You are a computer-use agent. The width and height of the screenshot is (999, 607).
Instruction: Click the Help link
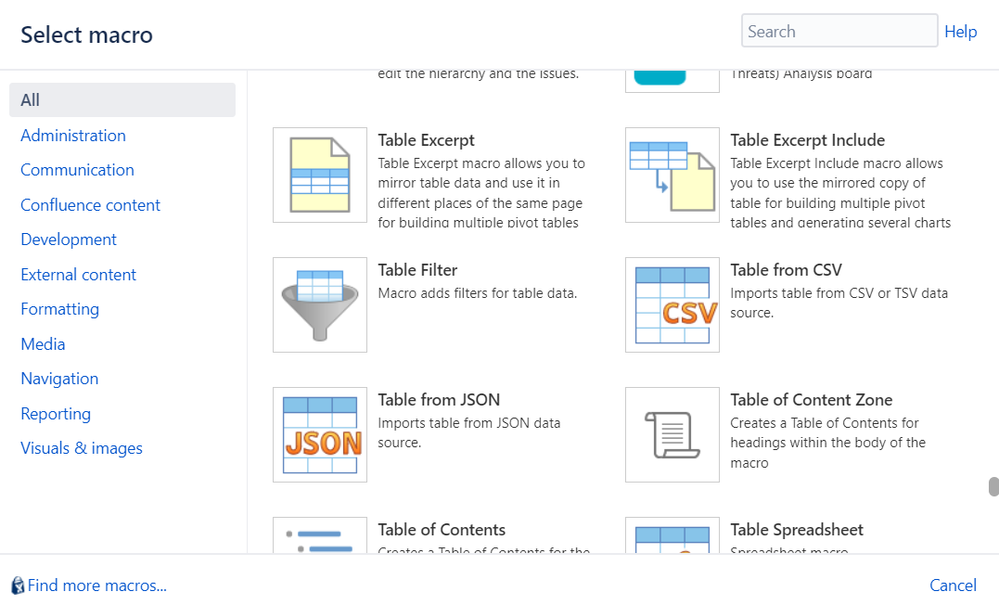pyautogui.click(x=960, y=32)
